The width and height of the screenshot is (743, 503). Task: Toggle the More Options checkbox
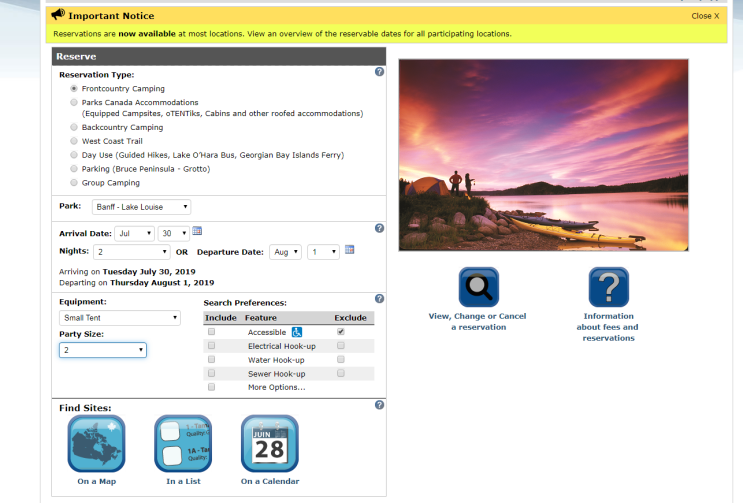(x=211, y=387)
